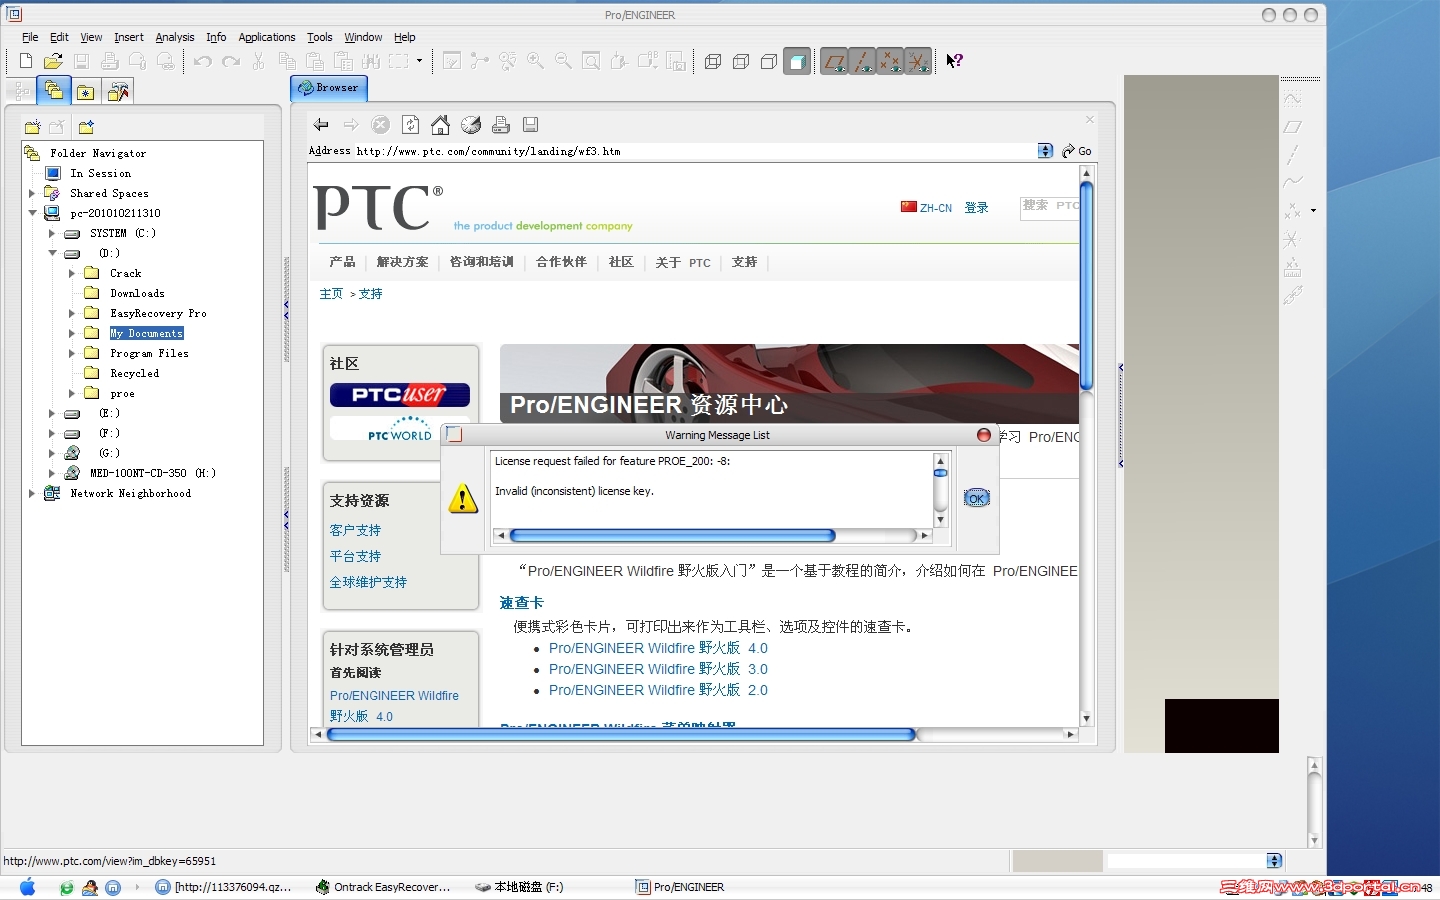Open Pro/ENGINEER Wildfire 野火版 3.0 link

pyautogui.click(x=658, y=669)
